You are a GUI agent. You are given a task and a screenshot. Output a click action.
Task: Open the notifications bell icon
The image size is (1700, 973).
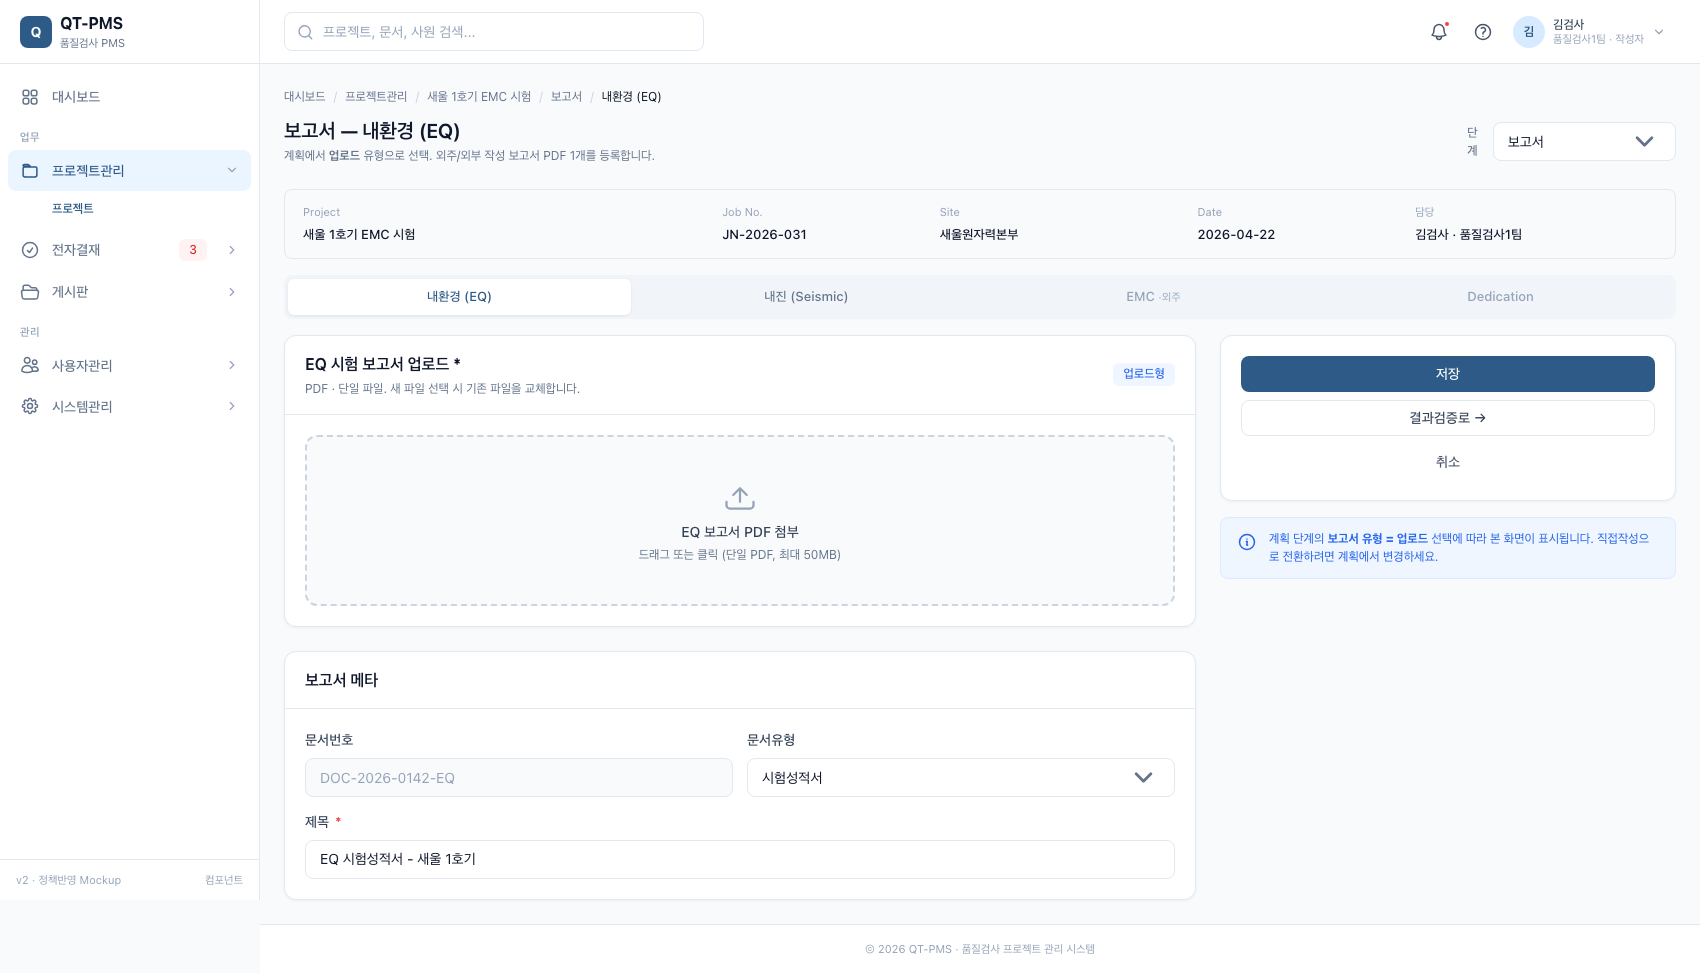(1439, 32)
